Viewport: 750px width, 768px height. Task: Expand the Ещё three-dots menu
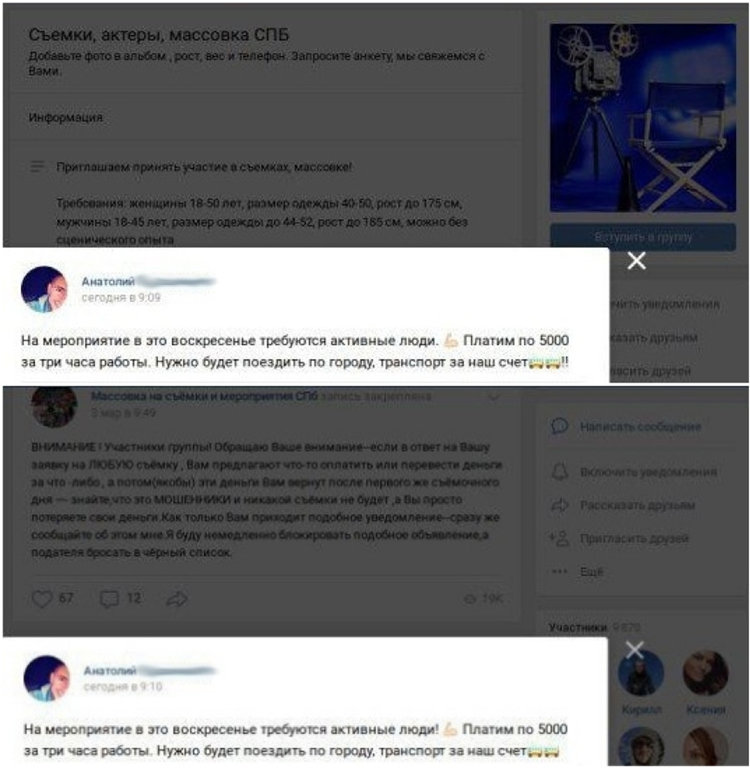[x=559, y=571]
